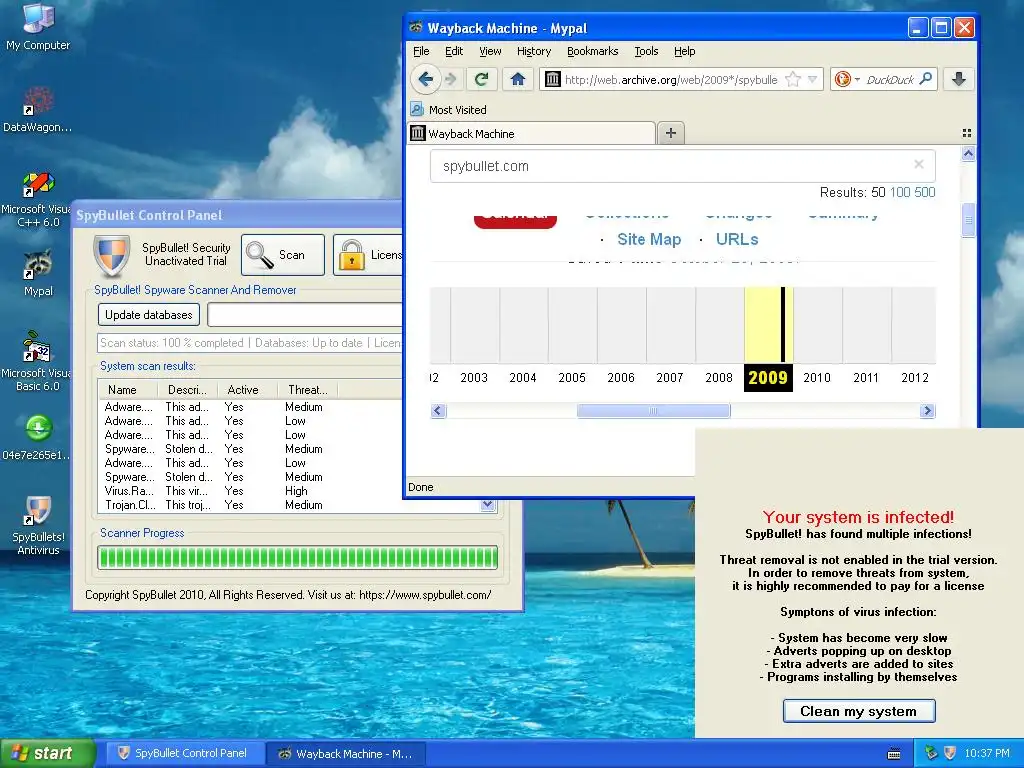Open the File menu in Mypal
Screen dimensions: 1024x768
[x=421, y=51]
